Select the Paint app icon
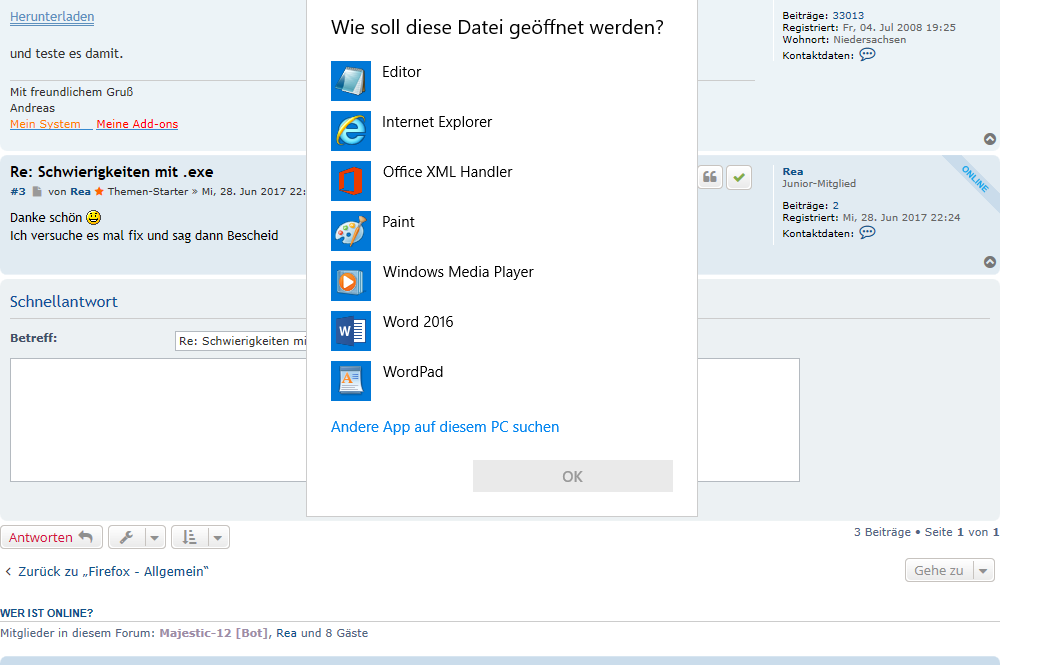Image resolution: width=1050 pixels, height=665 pixels. [x=350, y=231]
